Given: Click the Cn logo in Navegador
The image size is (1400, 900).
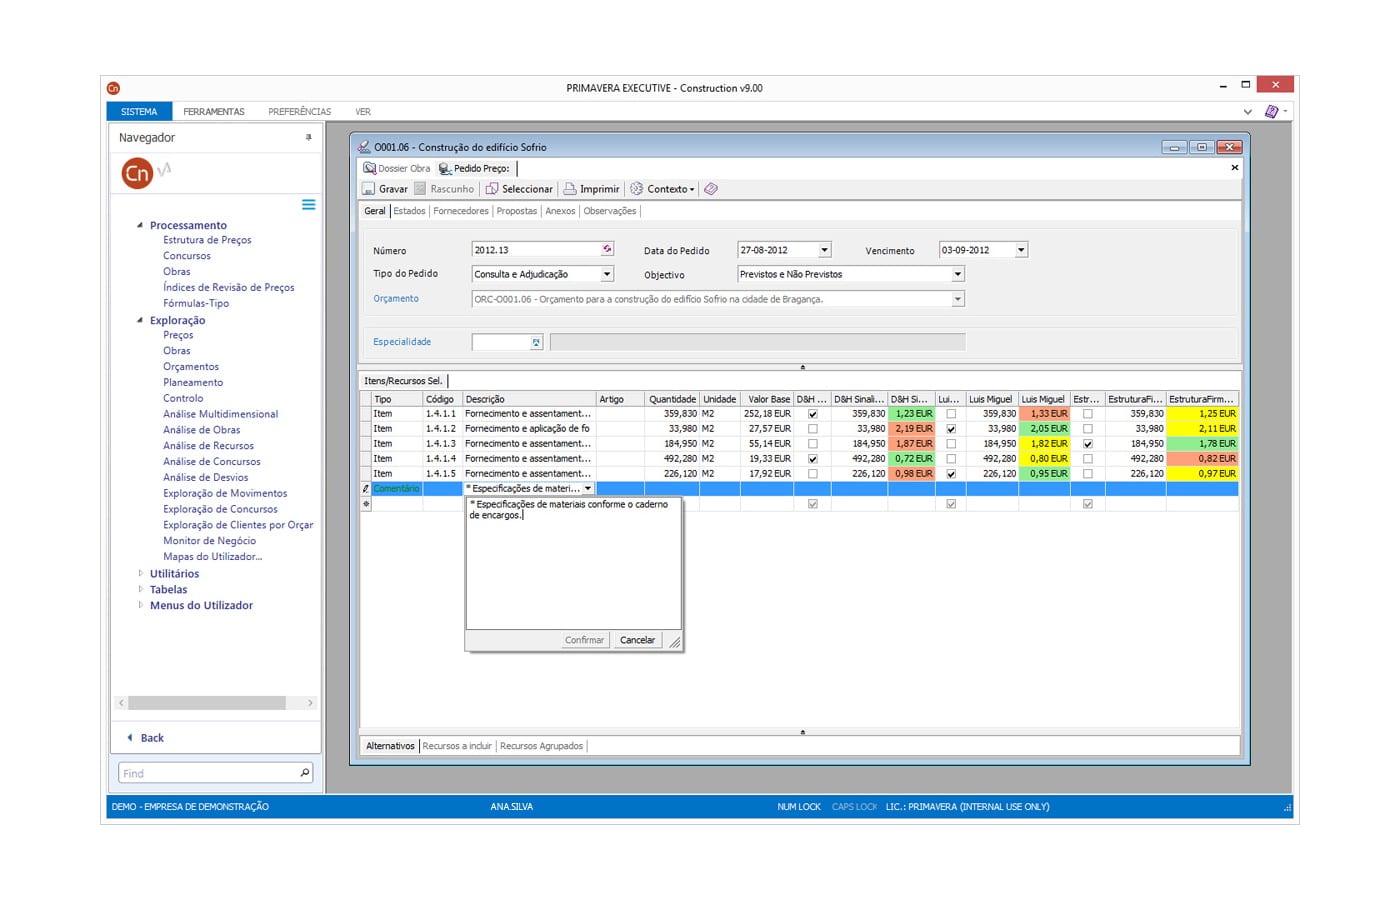Looking at the screenshot, I should 137,174.
